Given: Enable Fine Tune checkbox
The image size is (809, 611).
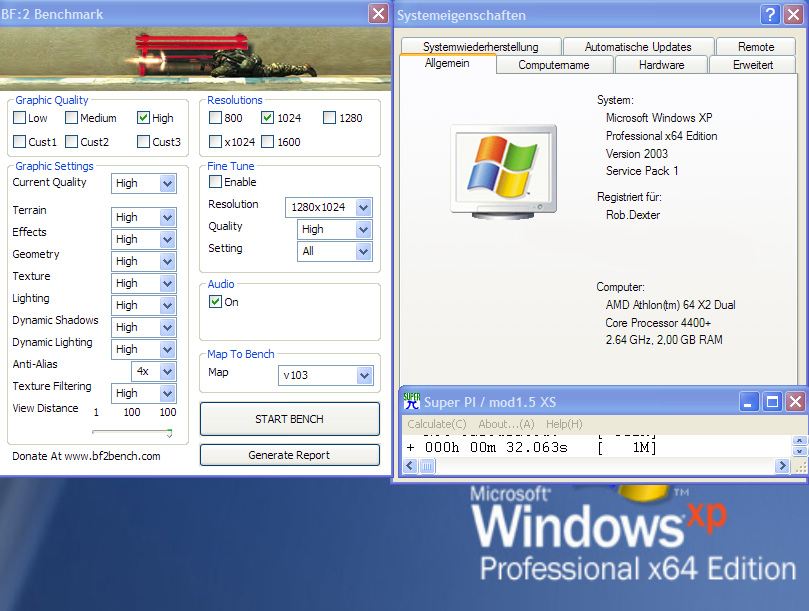Looking at the screenshot, I should tap(216, 182).
